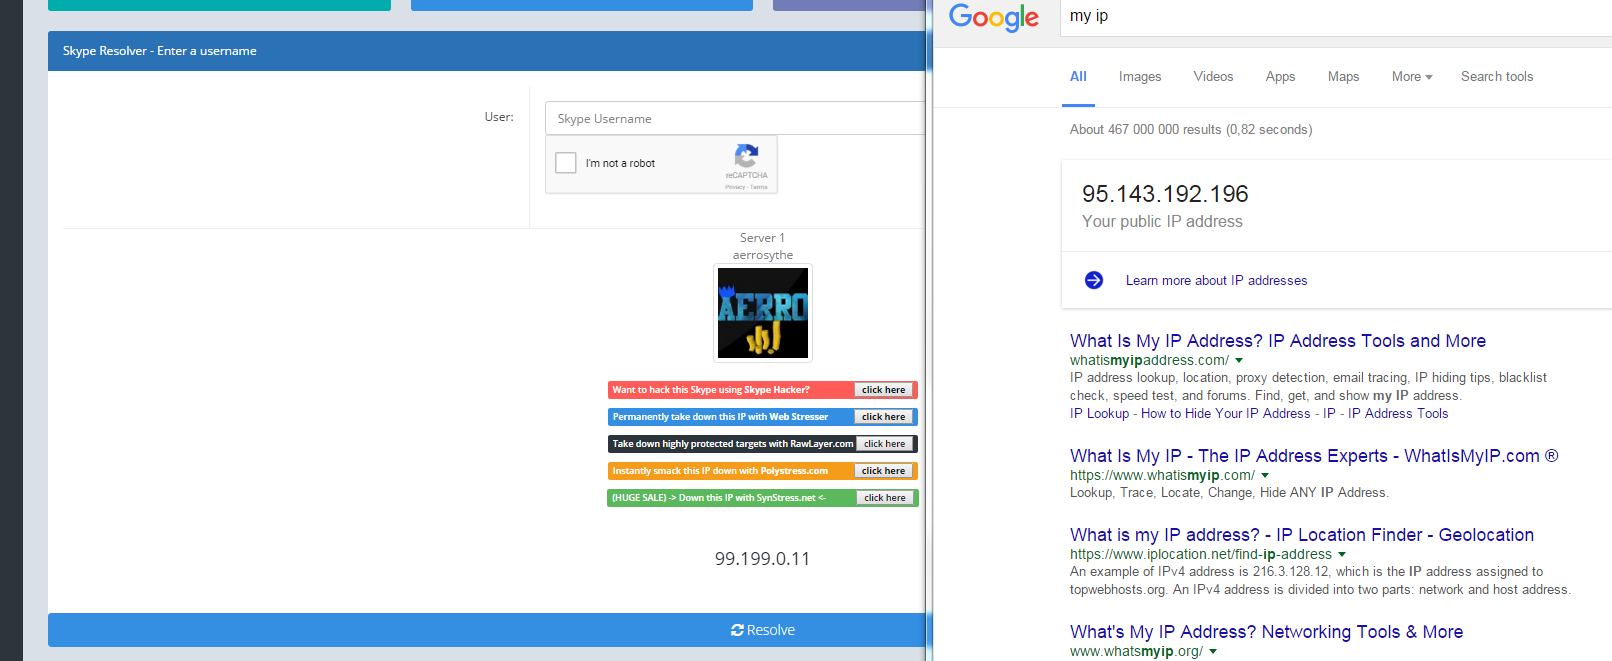Click here on the RawLayer.com banner
The height and width of the screenshot is (661, 1612).
point(885,444)
